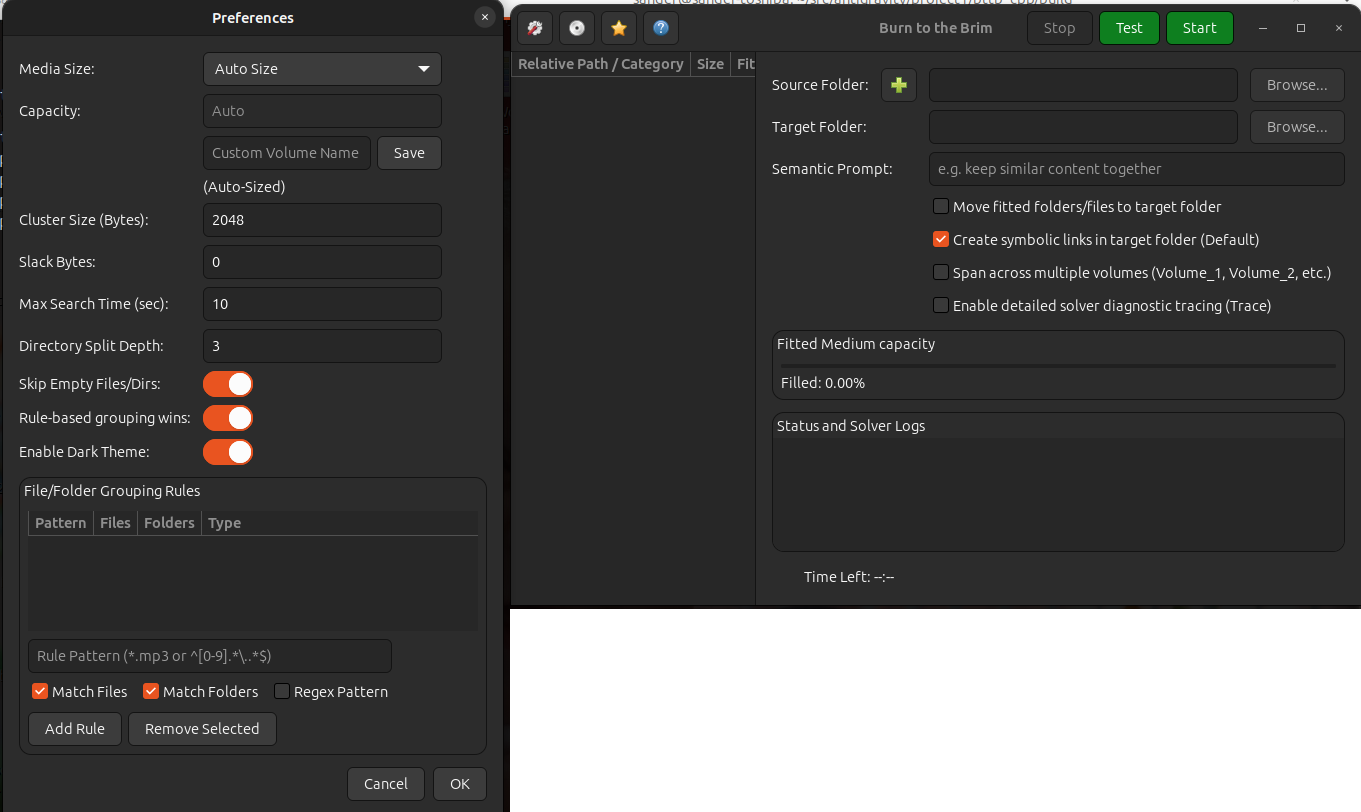Enable Span across multiple volumes option
The width and height of the screenshot is (1361, 812).
941,272
